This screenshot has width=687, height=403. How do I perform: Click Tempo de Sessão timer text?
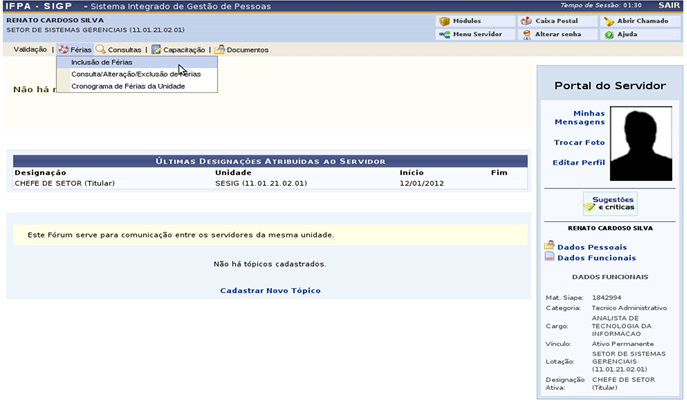coord(601,5)
